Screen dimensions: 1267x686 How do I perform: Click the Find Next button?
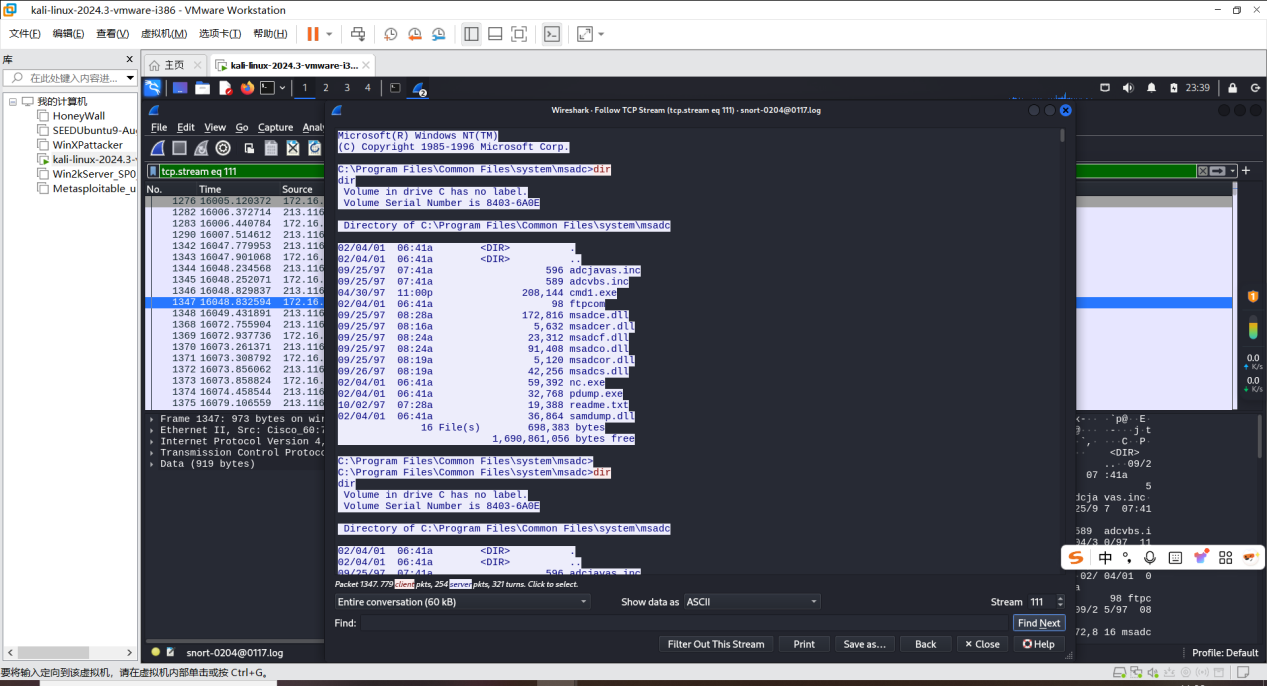[x=1039, y=623]
